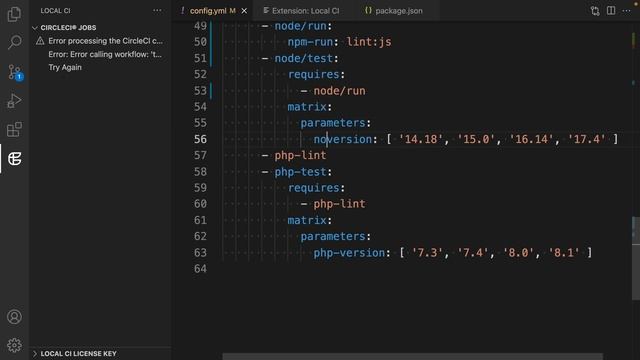Screen dimensions: 640x360
Task: Click 'requires:' key on line 52
Action: click(316, 74)
